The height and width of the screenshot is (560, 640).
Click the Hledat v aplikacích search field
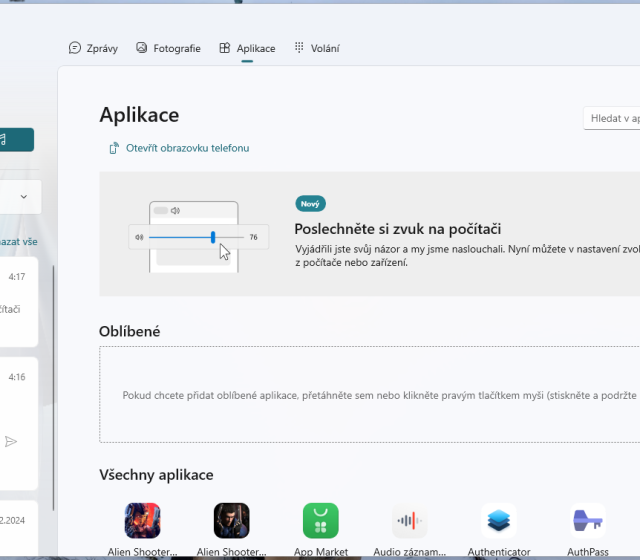pos(612,118)
